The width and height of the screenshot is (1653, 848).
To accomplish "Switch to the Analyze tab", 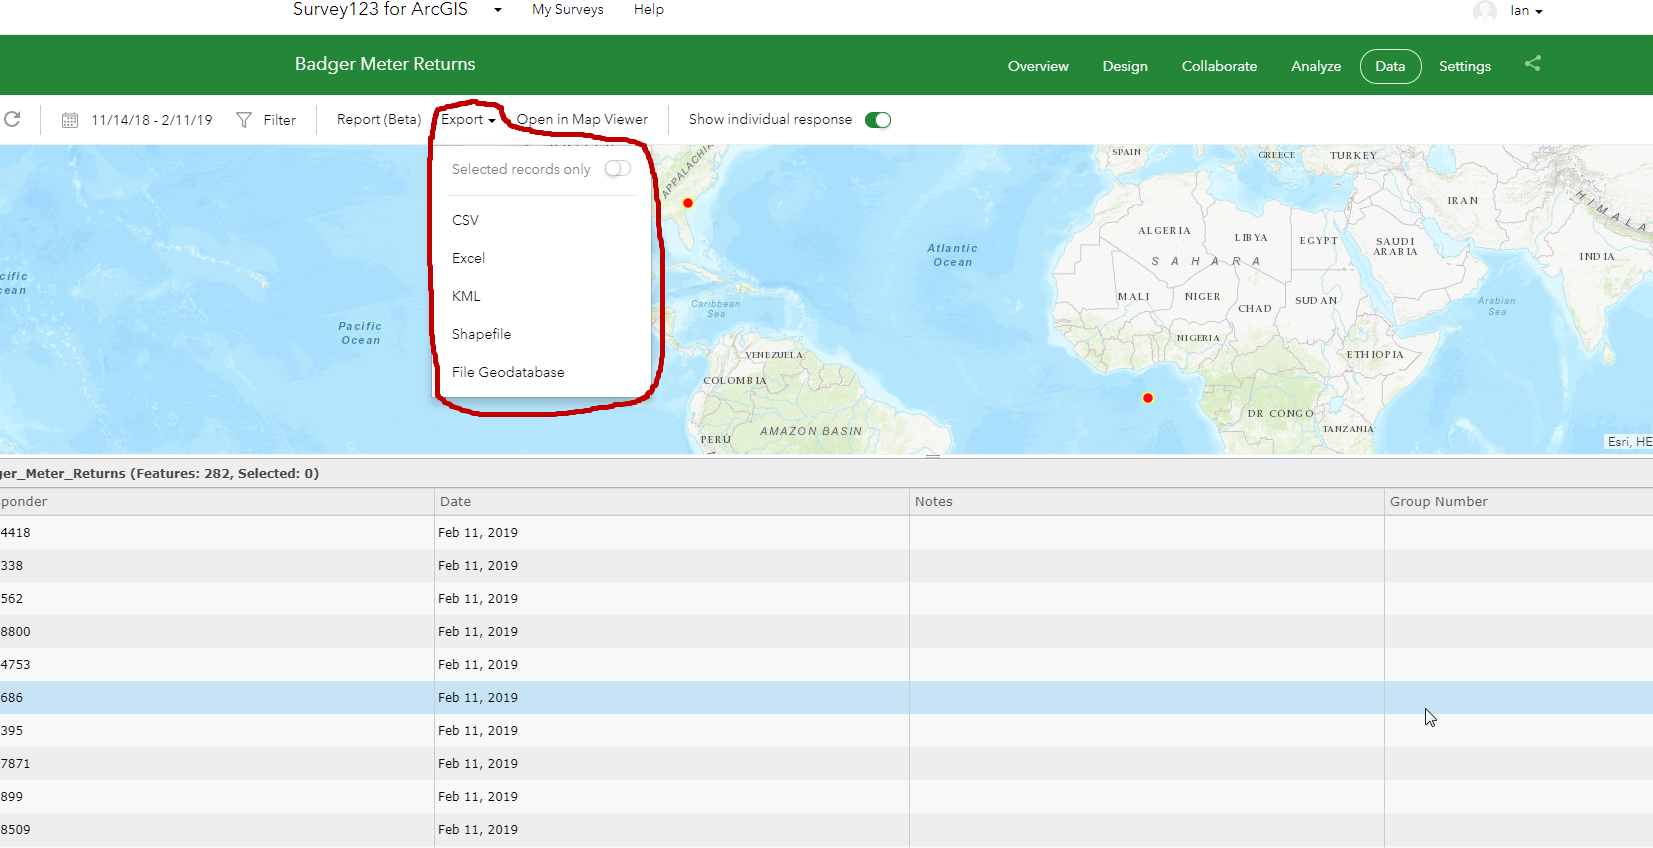I will point(1316,66).
